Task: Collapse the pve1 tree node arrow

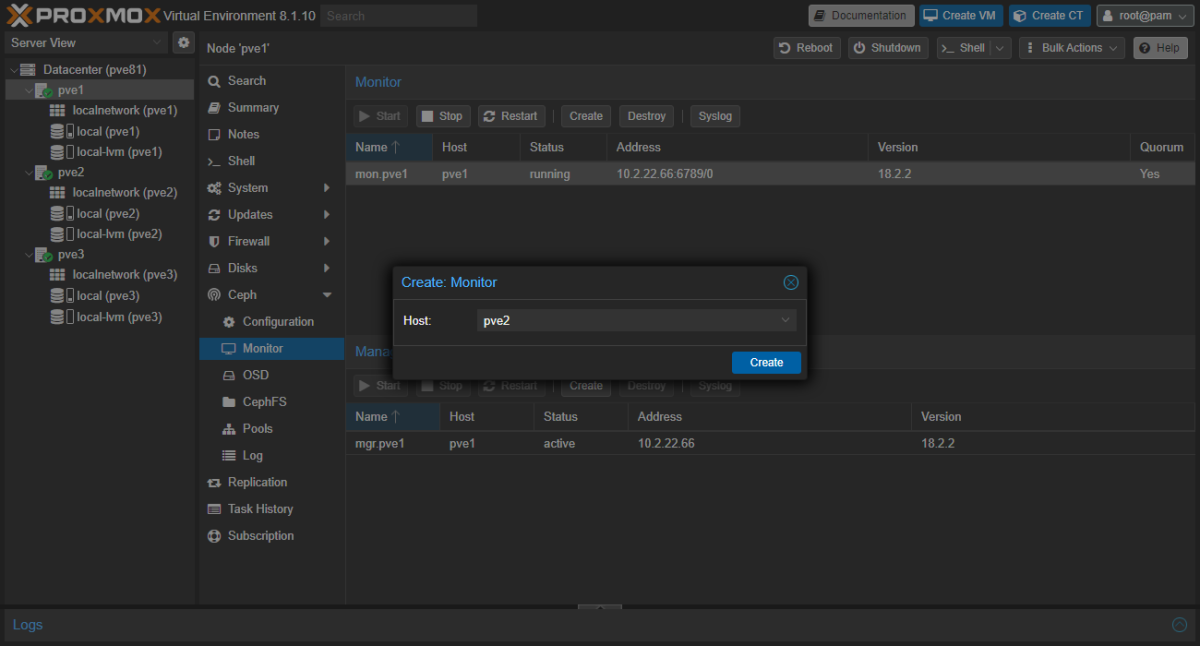Action: (28, 90)
